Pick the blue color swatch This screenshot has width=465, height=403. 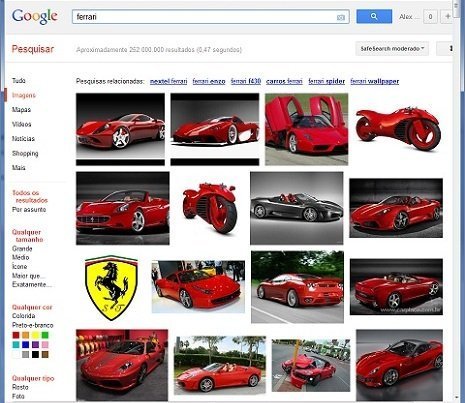coord(26,345)
